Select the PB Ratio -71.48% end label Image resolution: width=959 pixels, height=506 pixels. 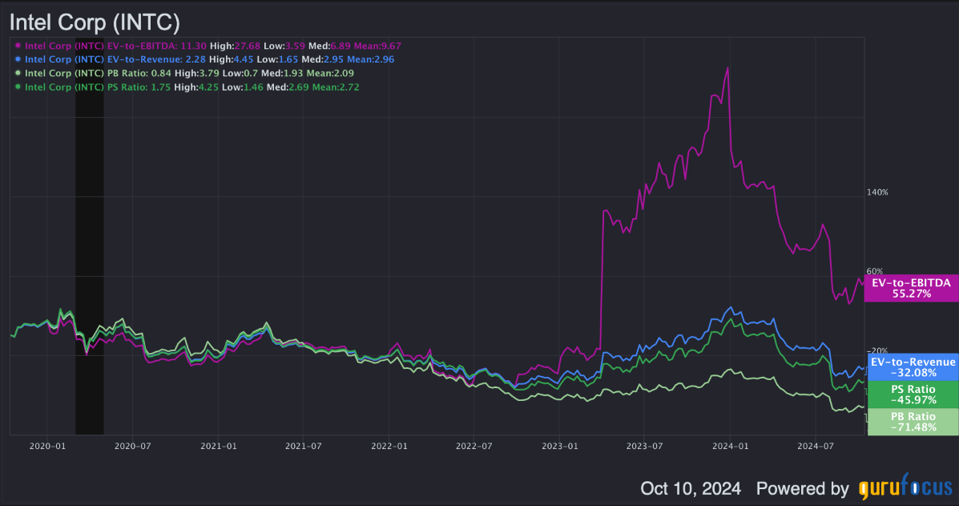[x=900, y=421]
